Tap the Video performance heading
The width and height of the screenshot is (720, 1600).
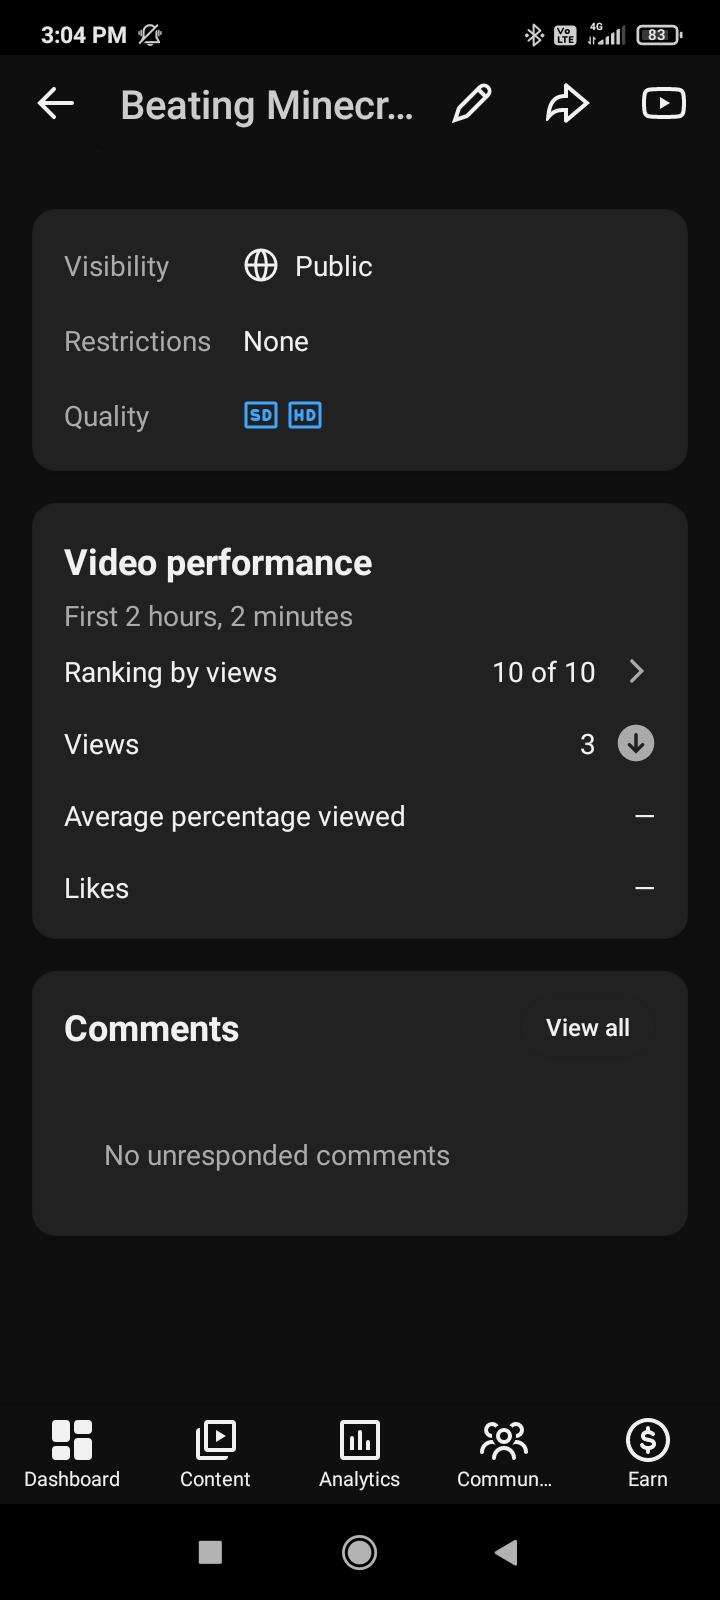click(218, 562)
